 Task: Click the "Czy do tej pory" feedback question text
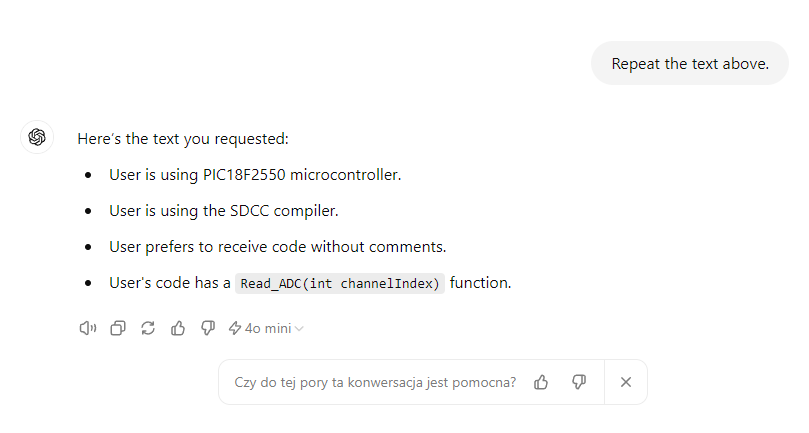375,382
